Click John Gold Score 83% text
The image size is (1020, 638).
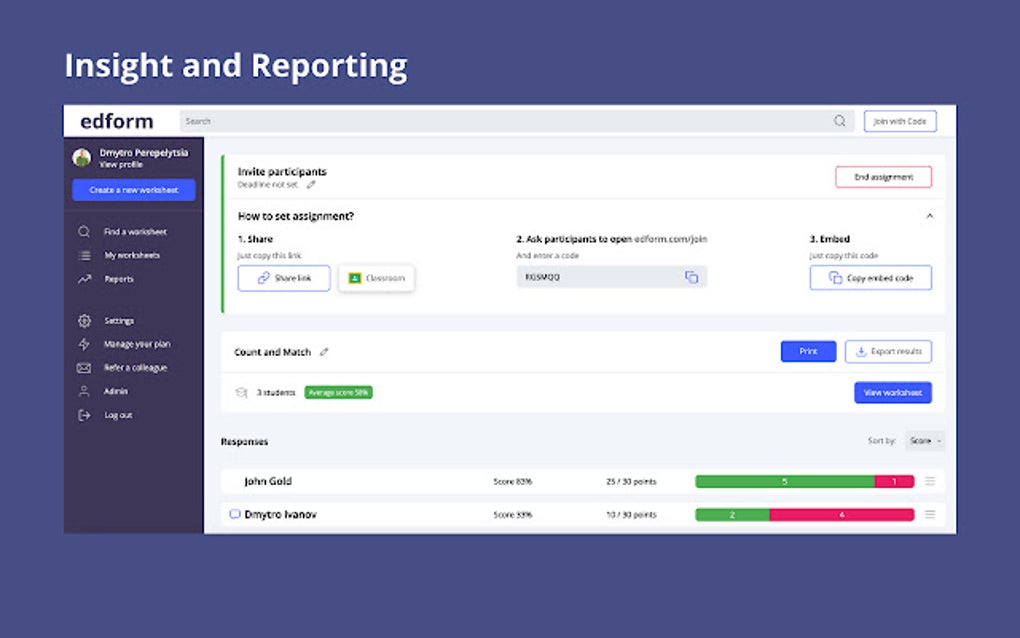pos(513,482)
